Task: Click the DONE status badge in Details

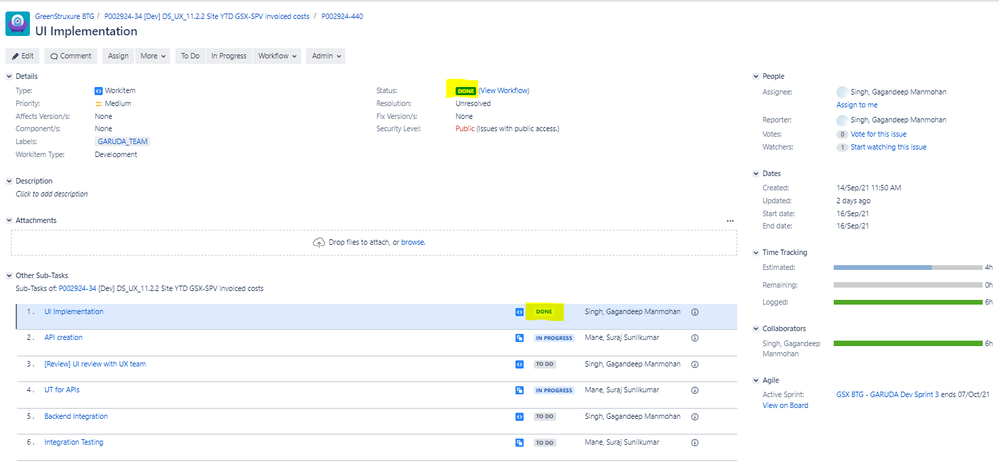Action: pyautogui.click(x=466, y=91)
